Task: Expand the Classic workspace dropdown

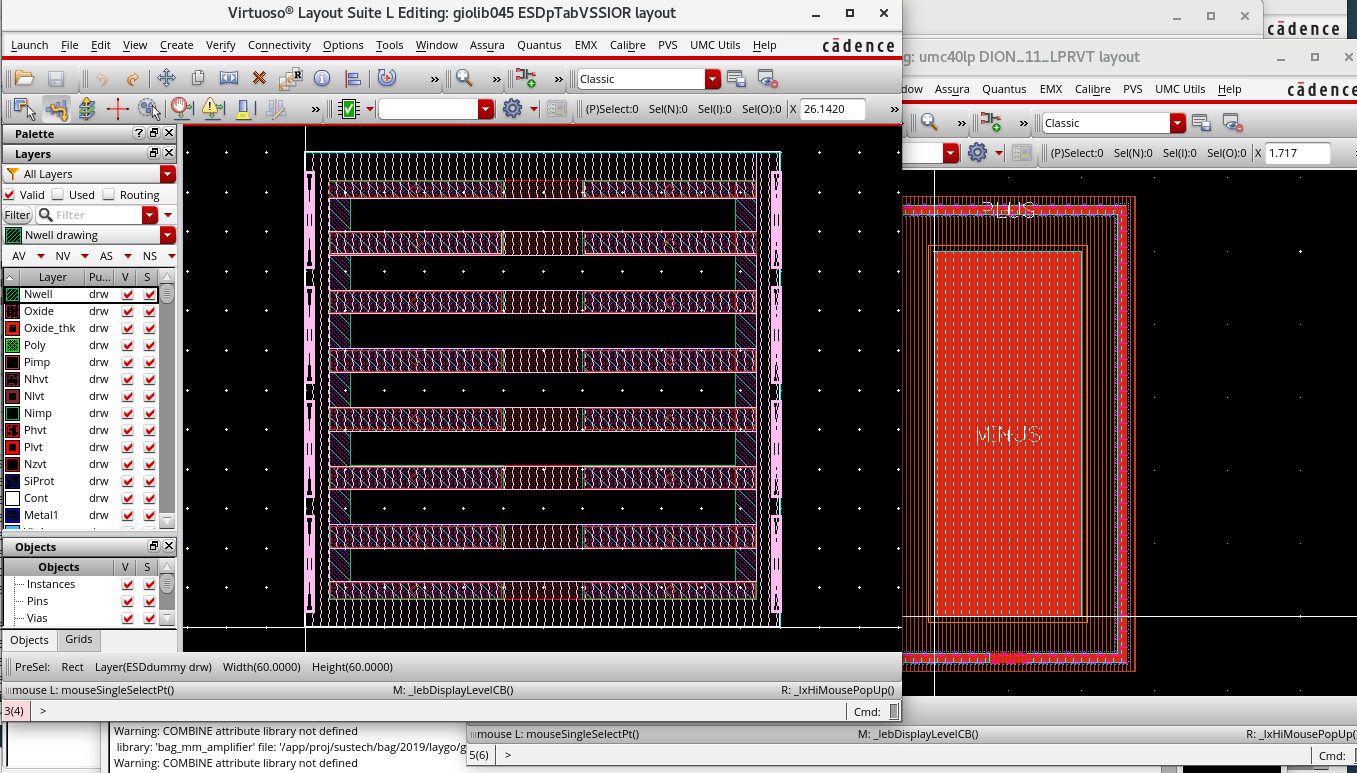Action: click(712, 79)
